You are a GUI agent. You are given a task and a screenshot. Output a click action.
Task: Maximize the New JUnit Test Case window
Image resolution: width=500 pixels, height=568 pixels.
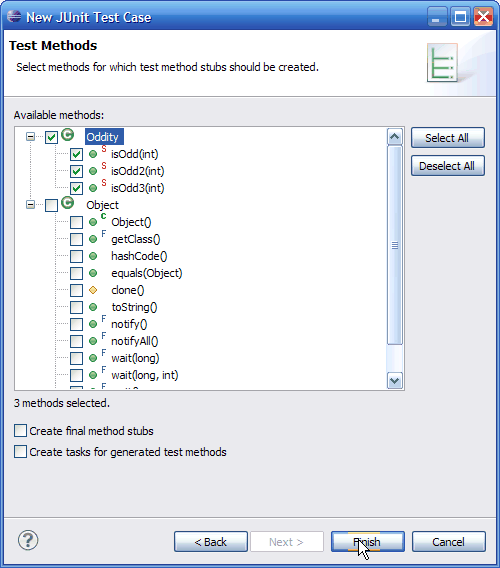(x=460, y=17)
